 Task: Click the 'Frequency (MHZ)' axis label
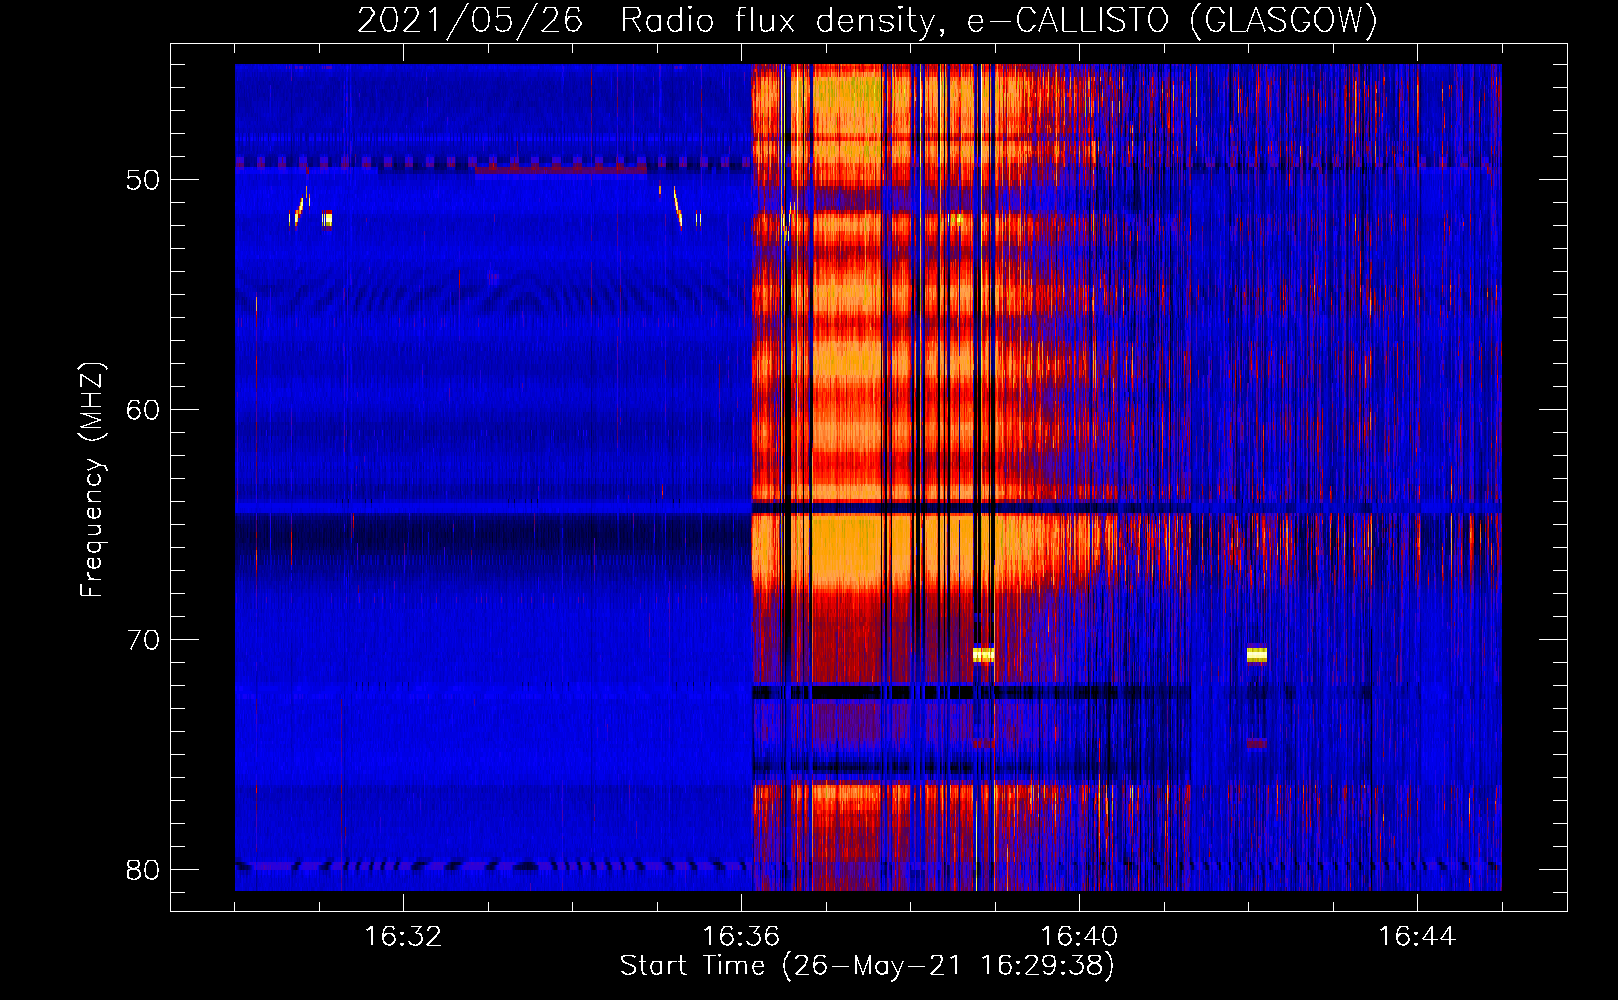click(x=92, y=480)
